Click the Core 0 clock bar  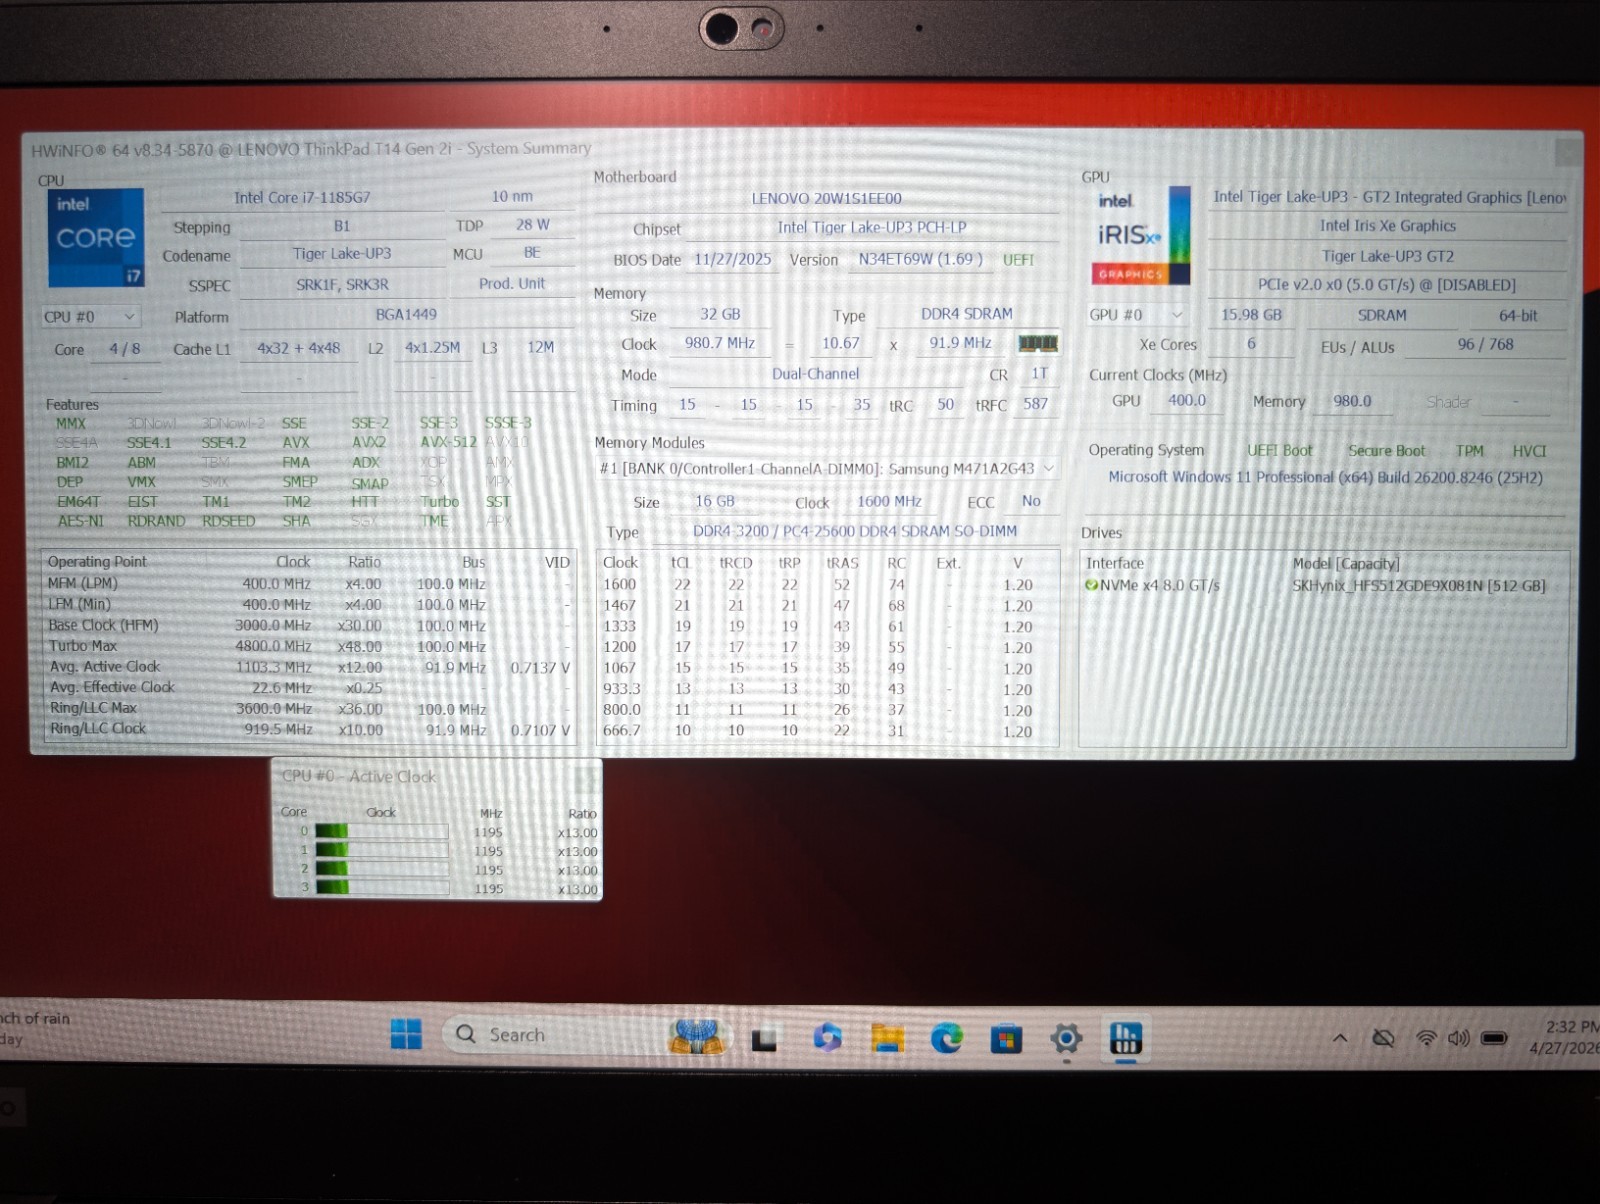click(381, 831)
